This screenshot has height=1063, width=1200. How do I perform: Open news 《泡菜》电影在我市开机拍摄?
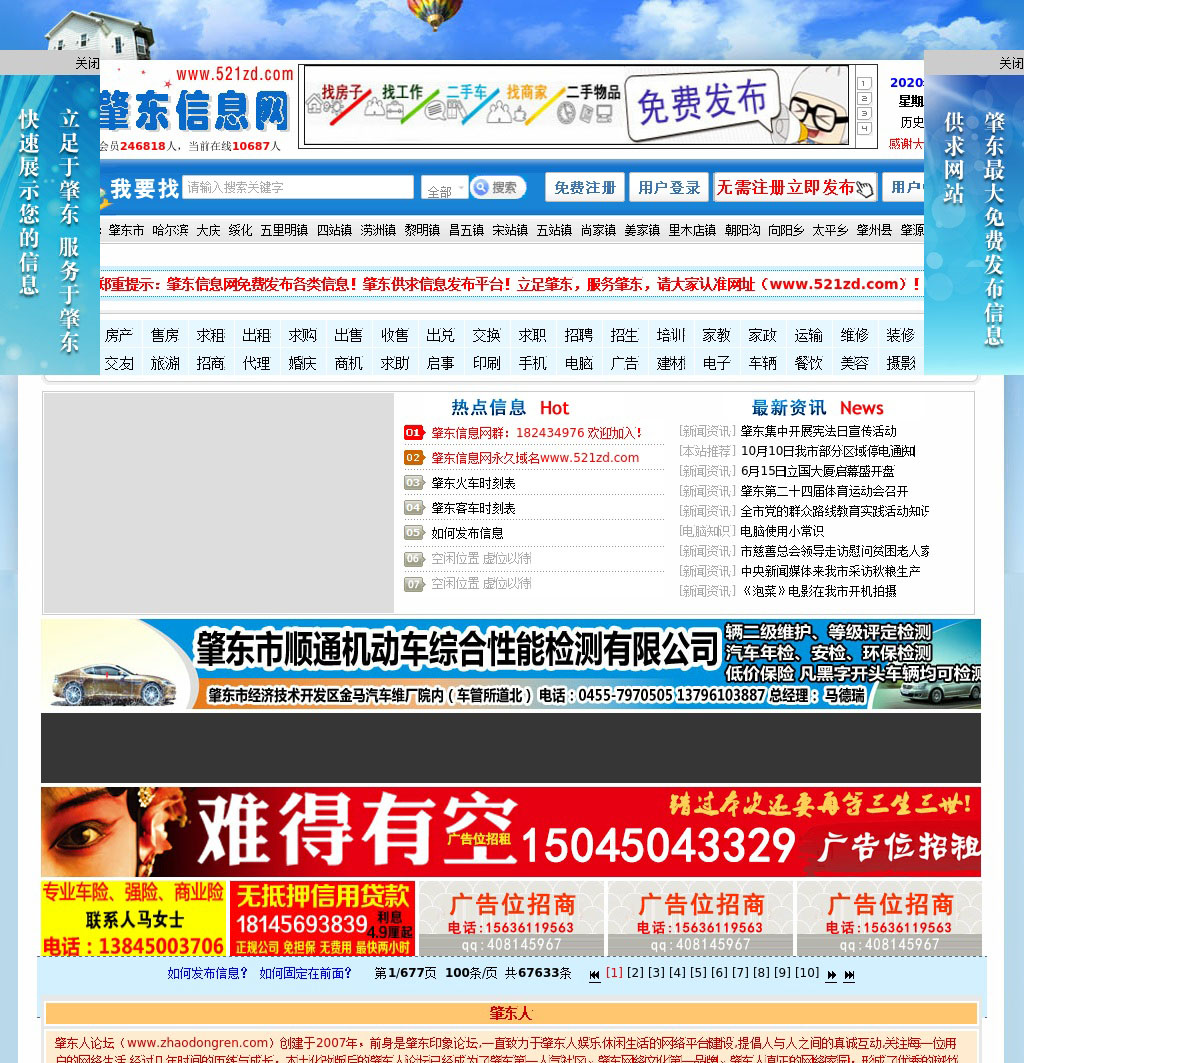818,591
